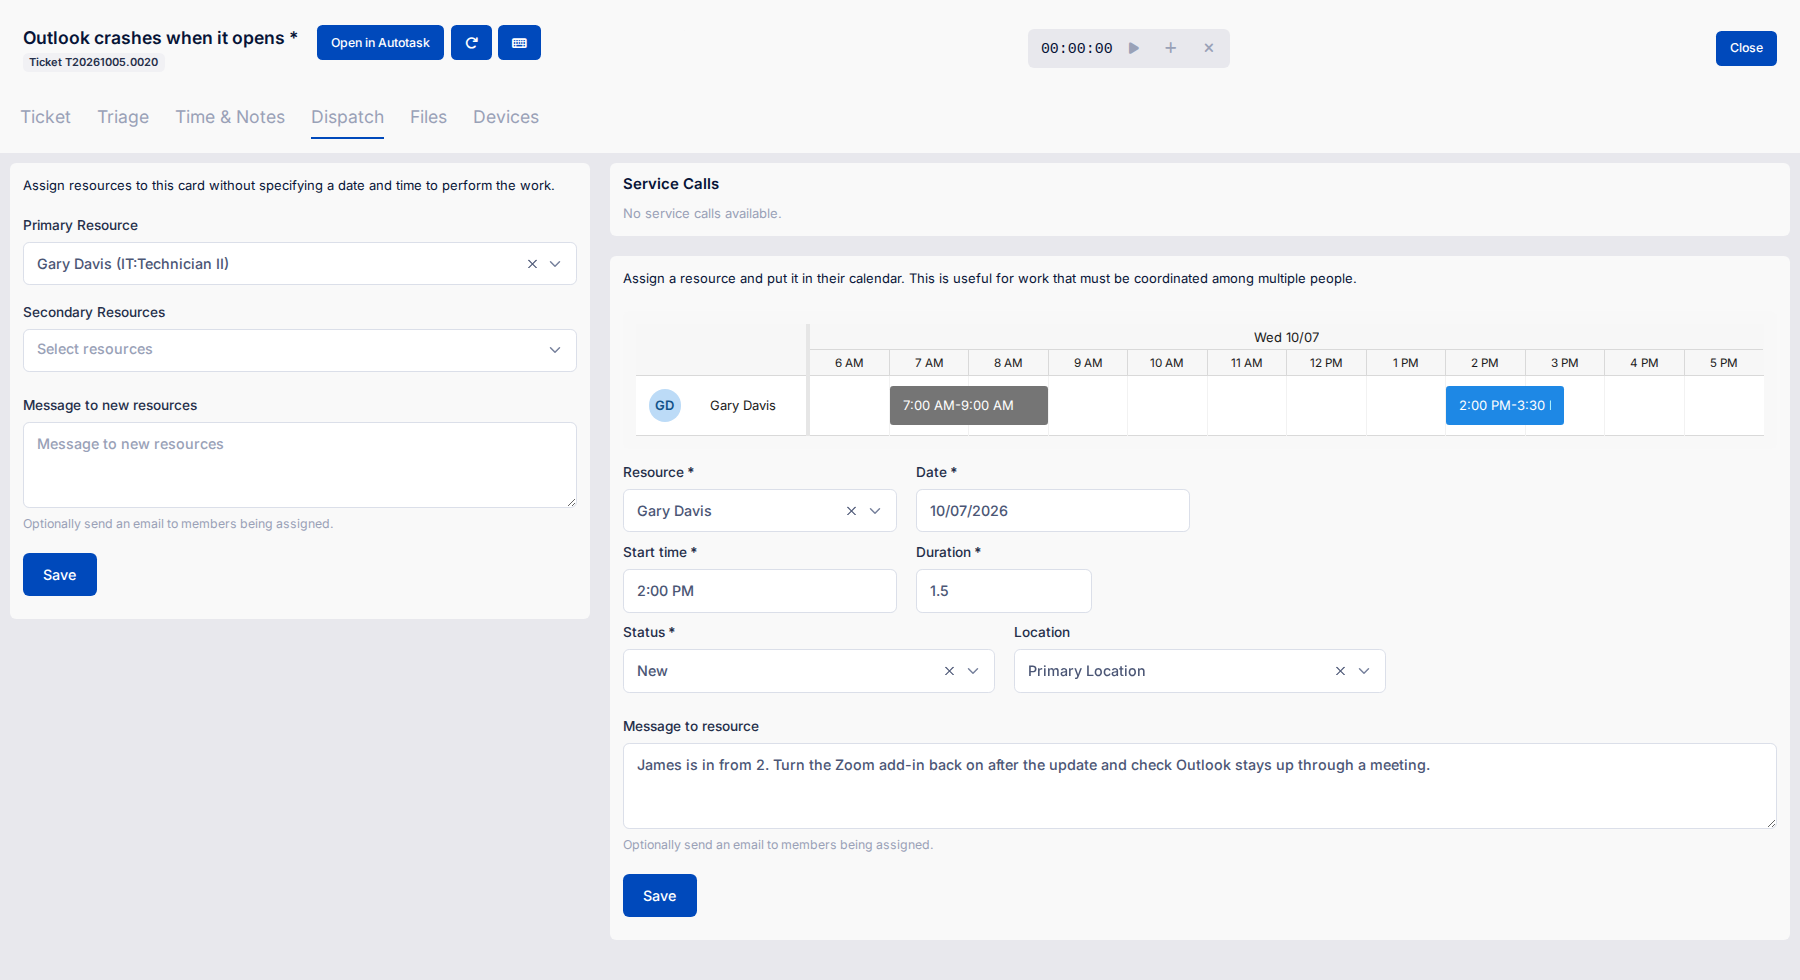Screen dimensions: 1800x980
Task: Click the ticket number T20261005.0020 label
Action: [x=94, y=62]
